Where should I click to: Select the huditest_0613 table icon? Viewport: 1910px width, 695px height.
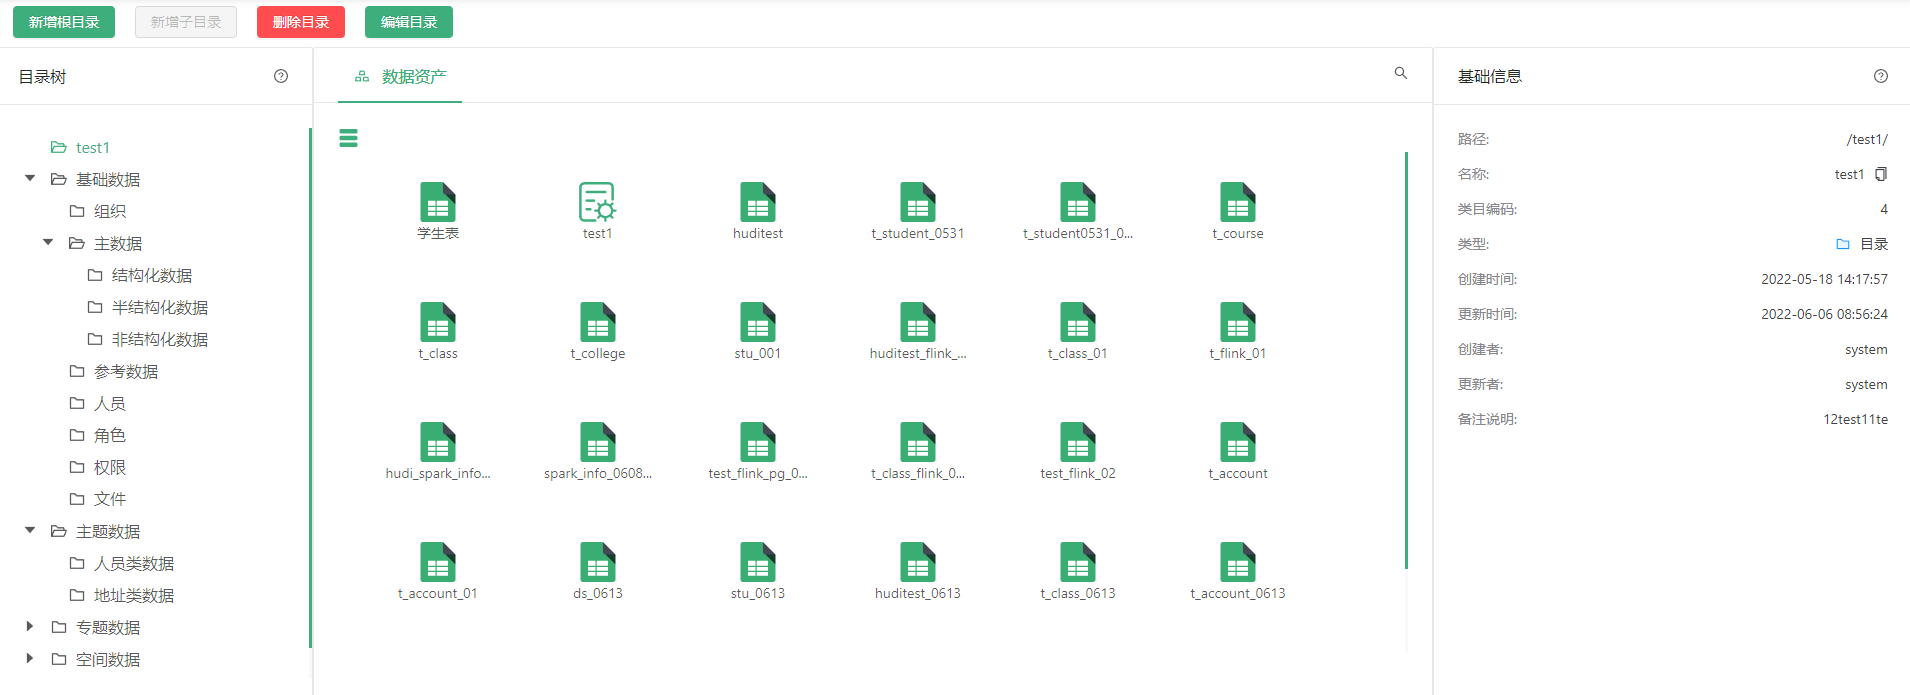point(918,562)
